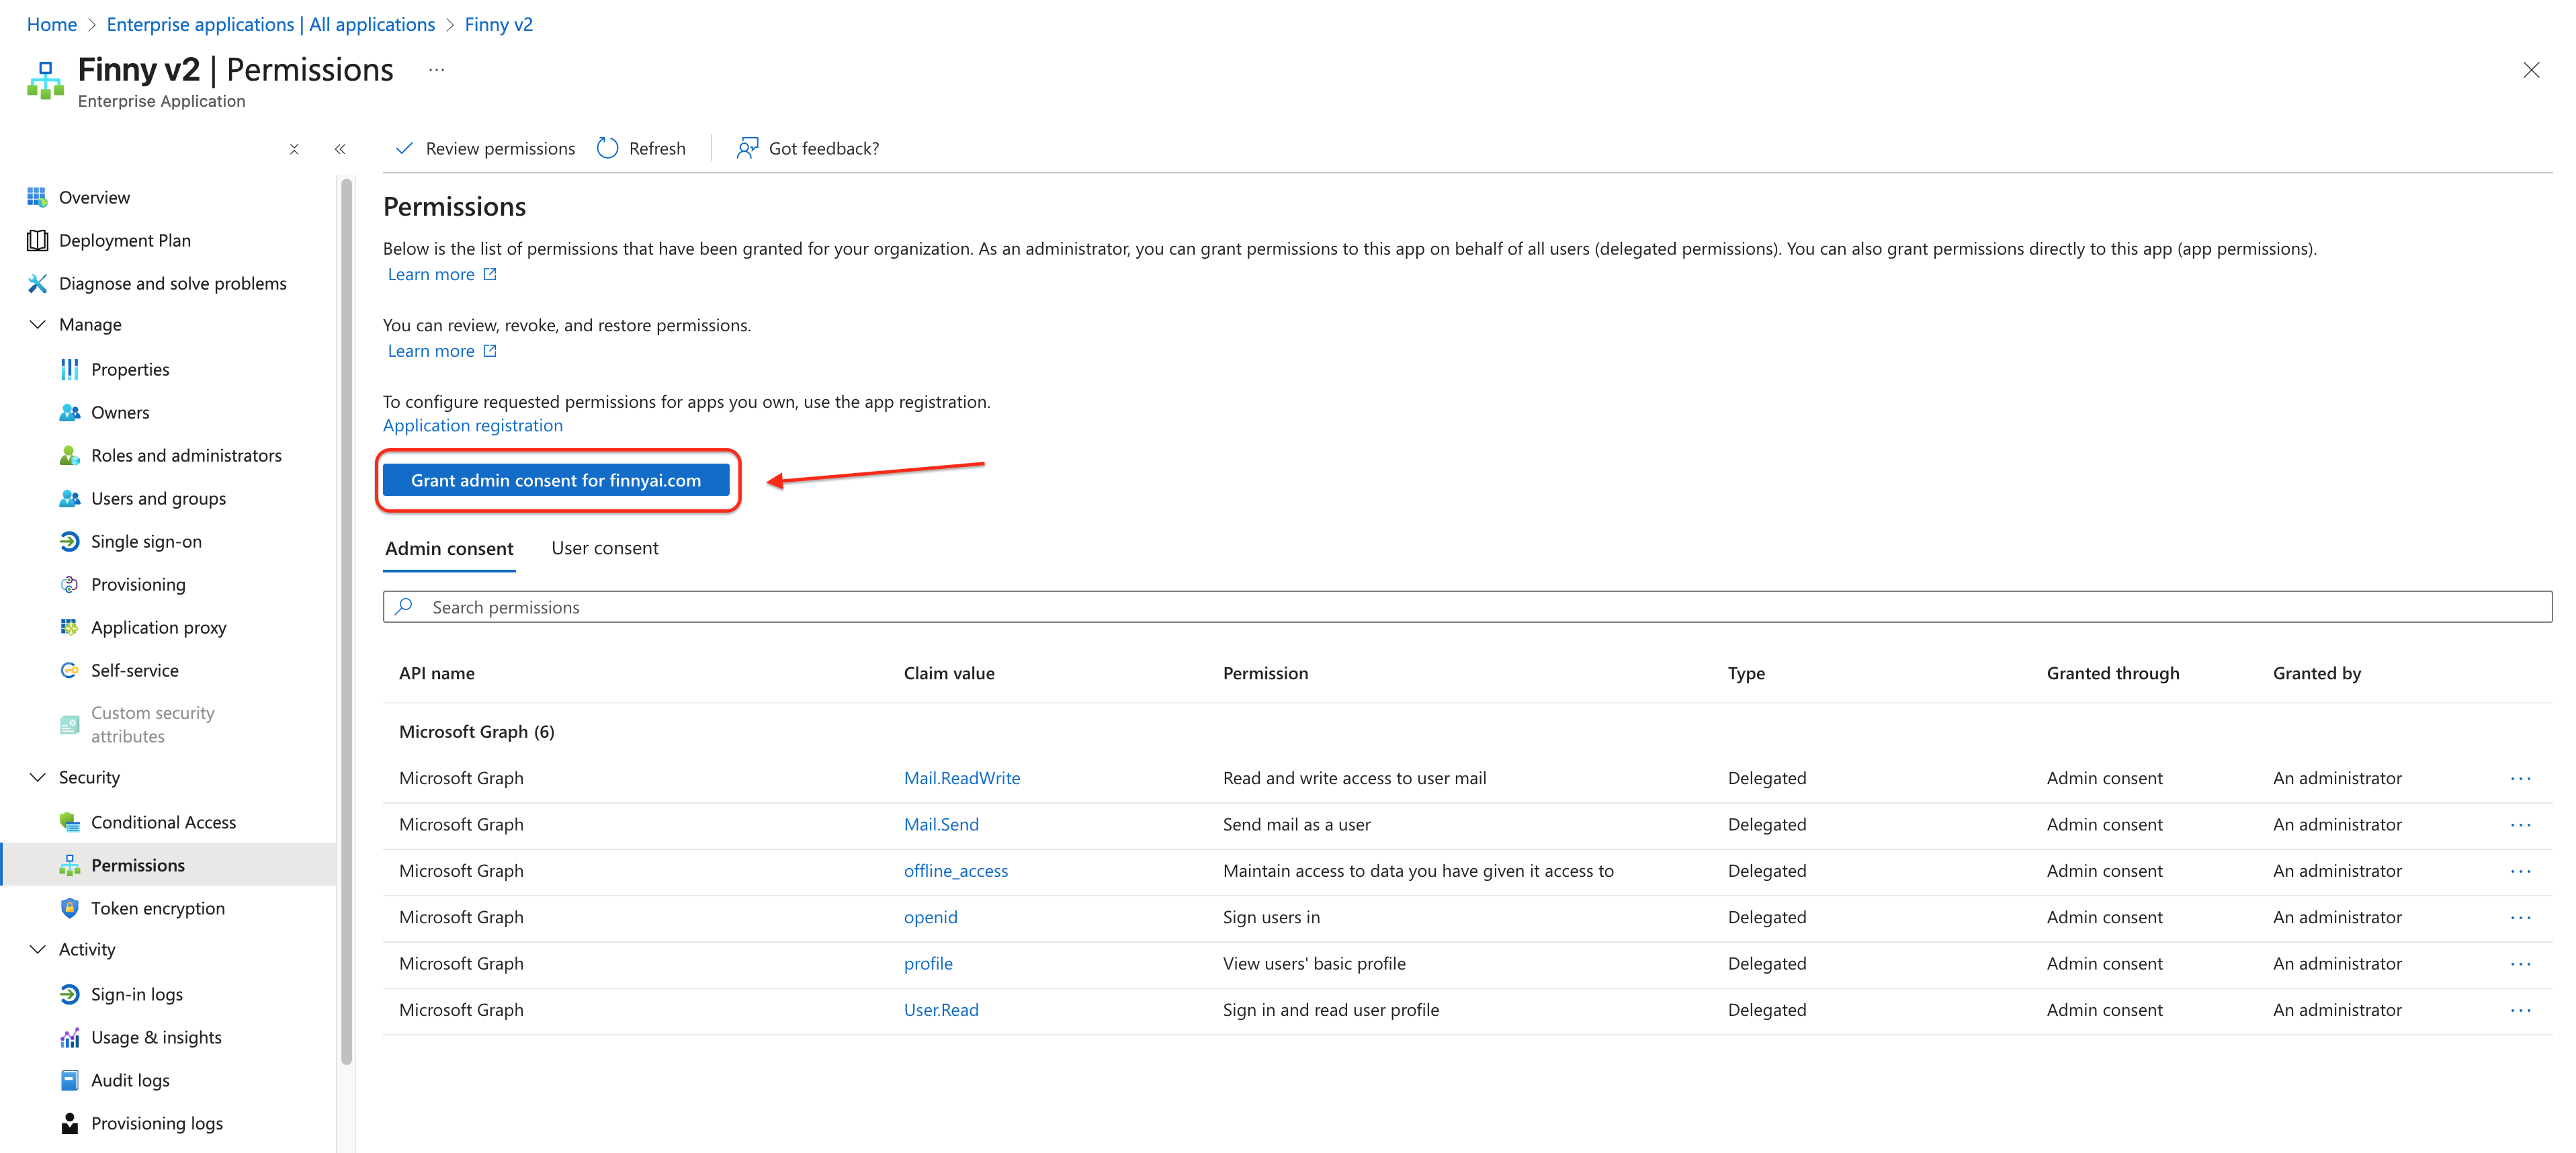
Task: Collapse the Activity section chevron
Action: point(38,949)
